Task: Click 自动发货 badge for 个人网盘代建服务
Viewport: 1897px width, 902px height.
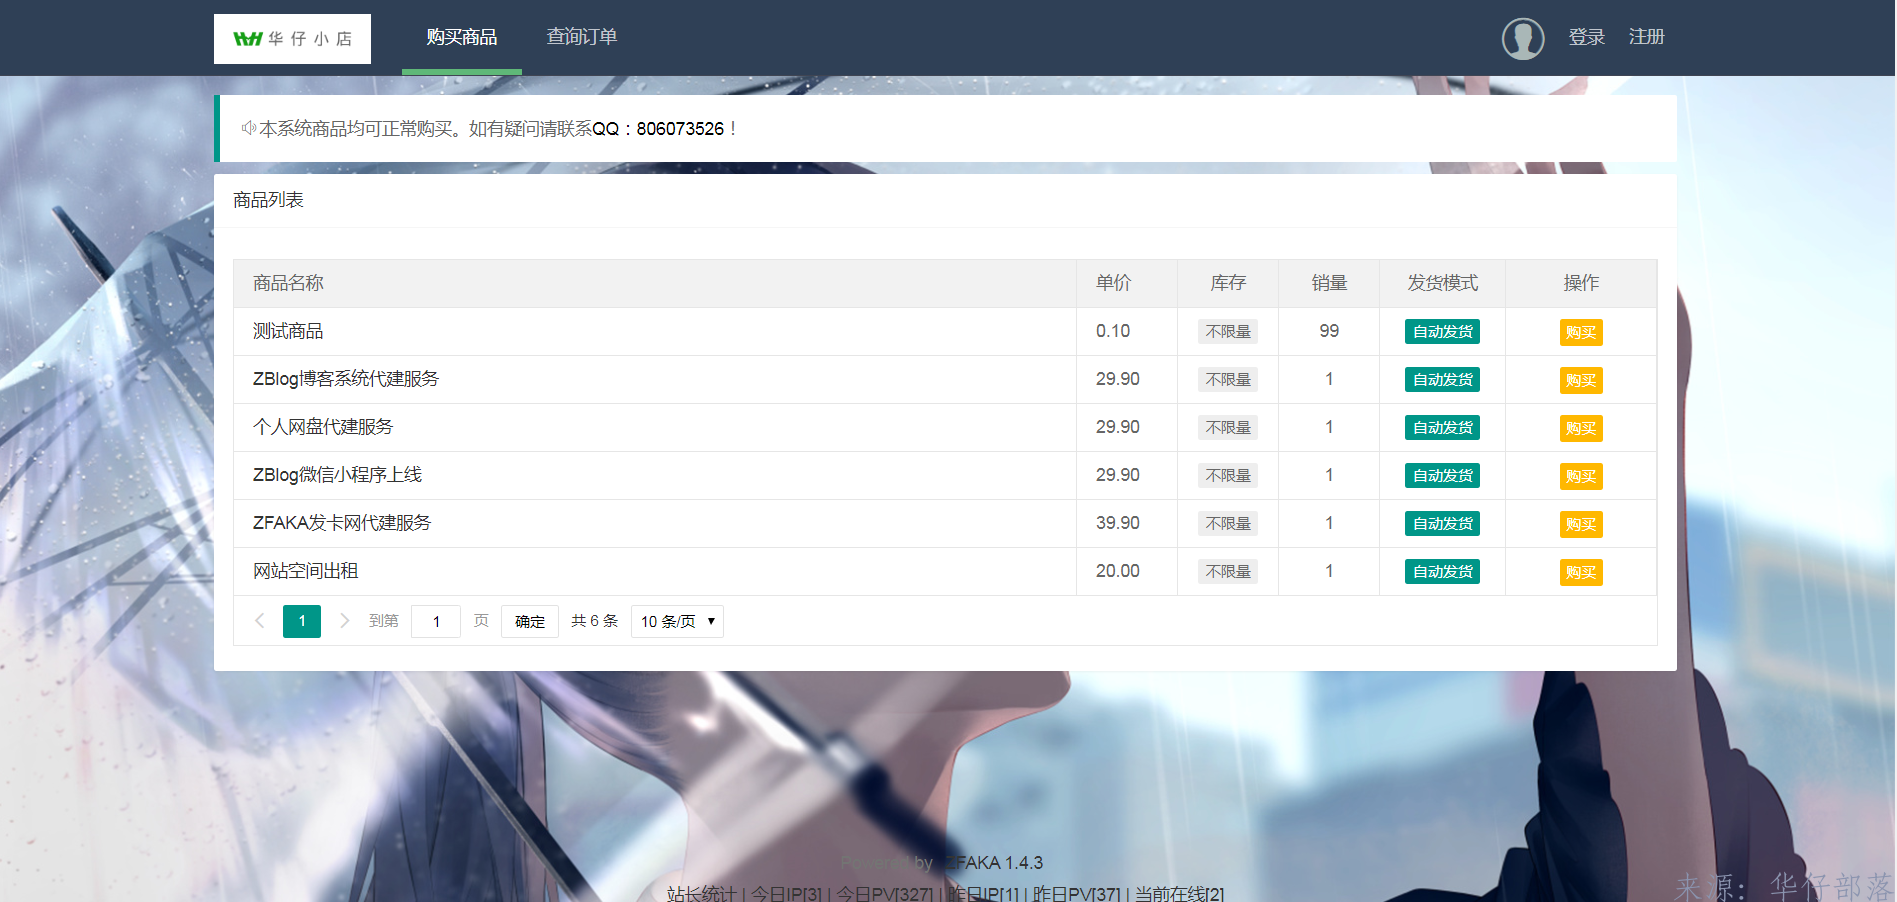Action: 1442,428
